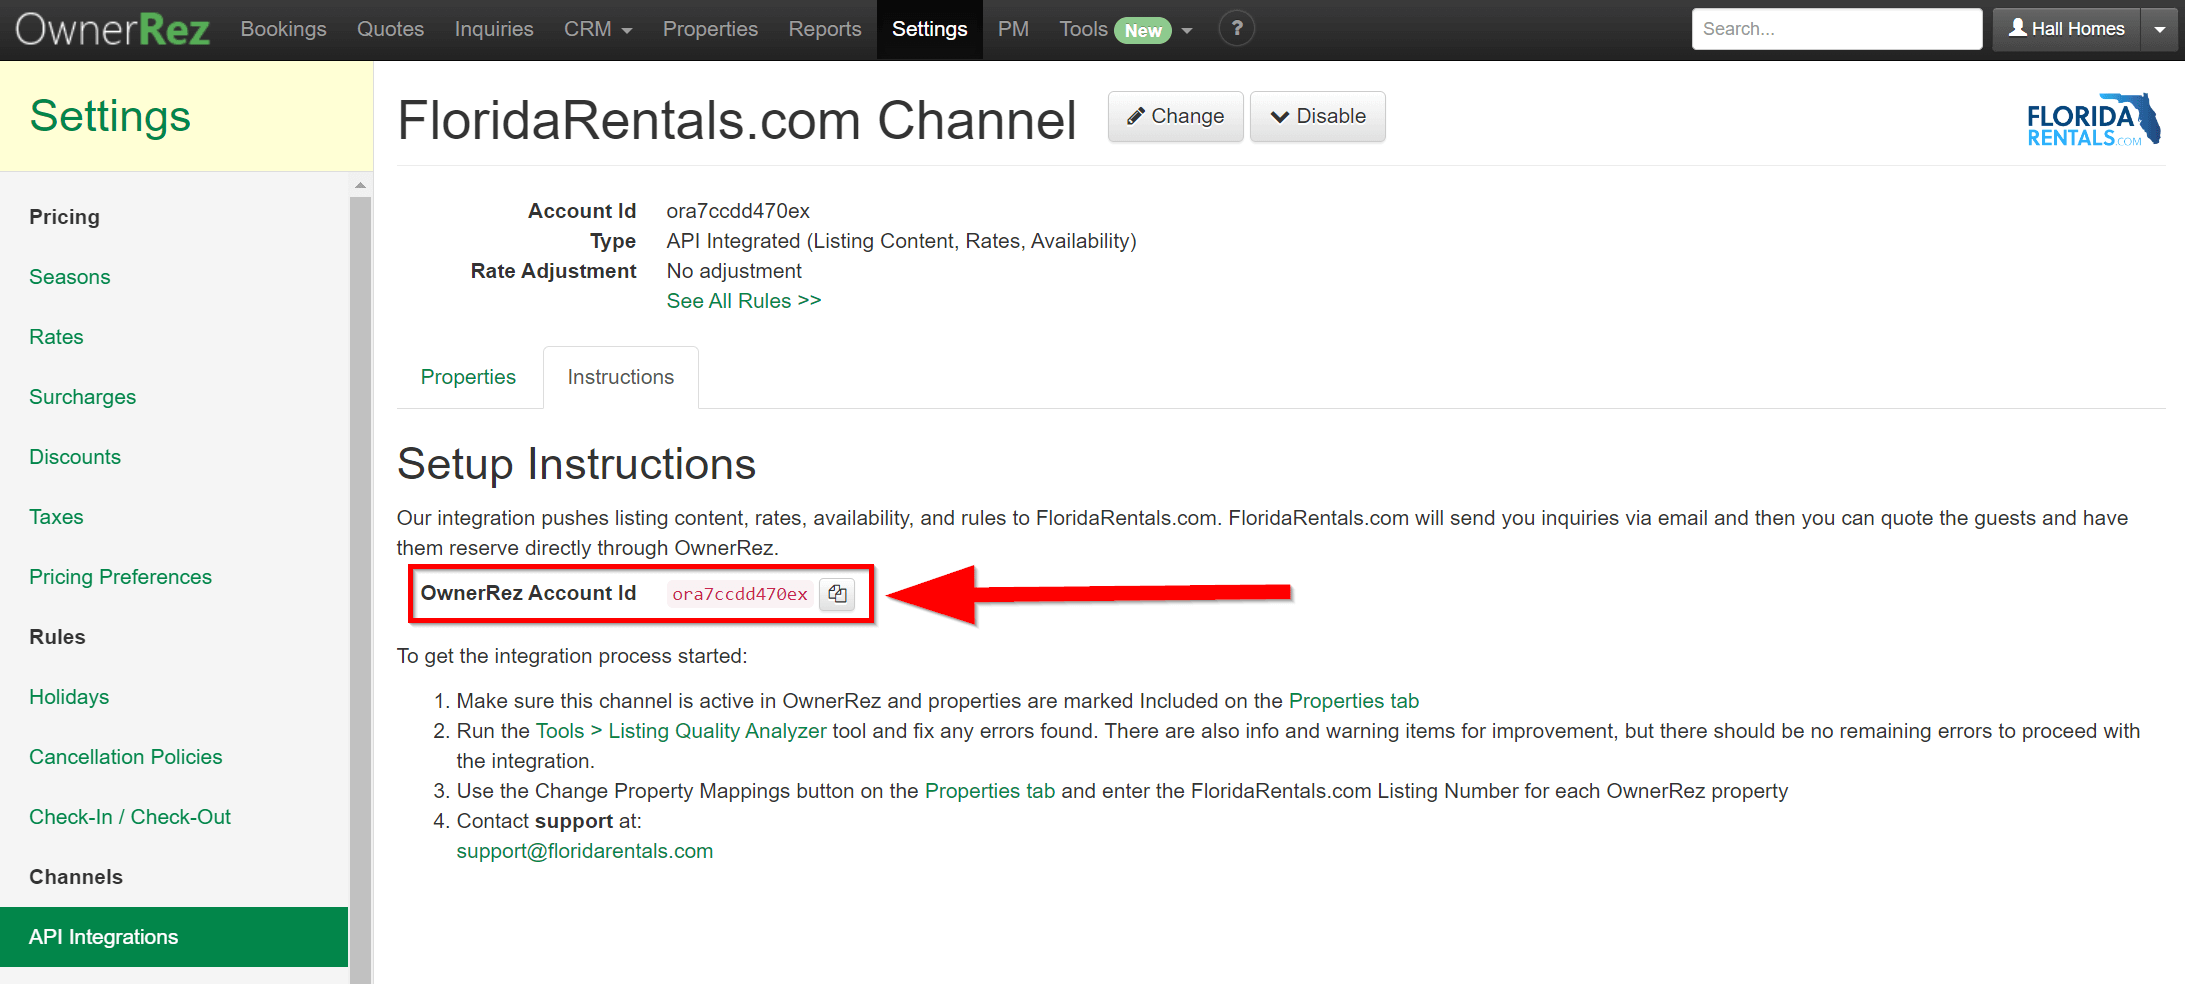2185x984 pixels.
Task: Click the OwnerRez logo
Action: pyautogui.click(x=112, y=29)
